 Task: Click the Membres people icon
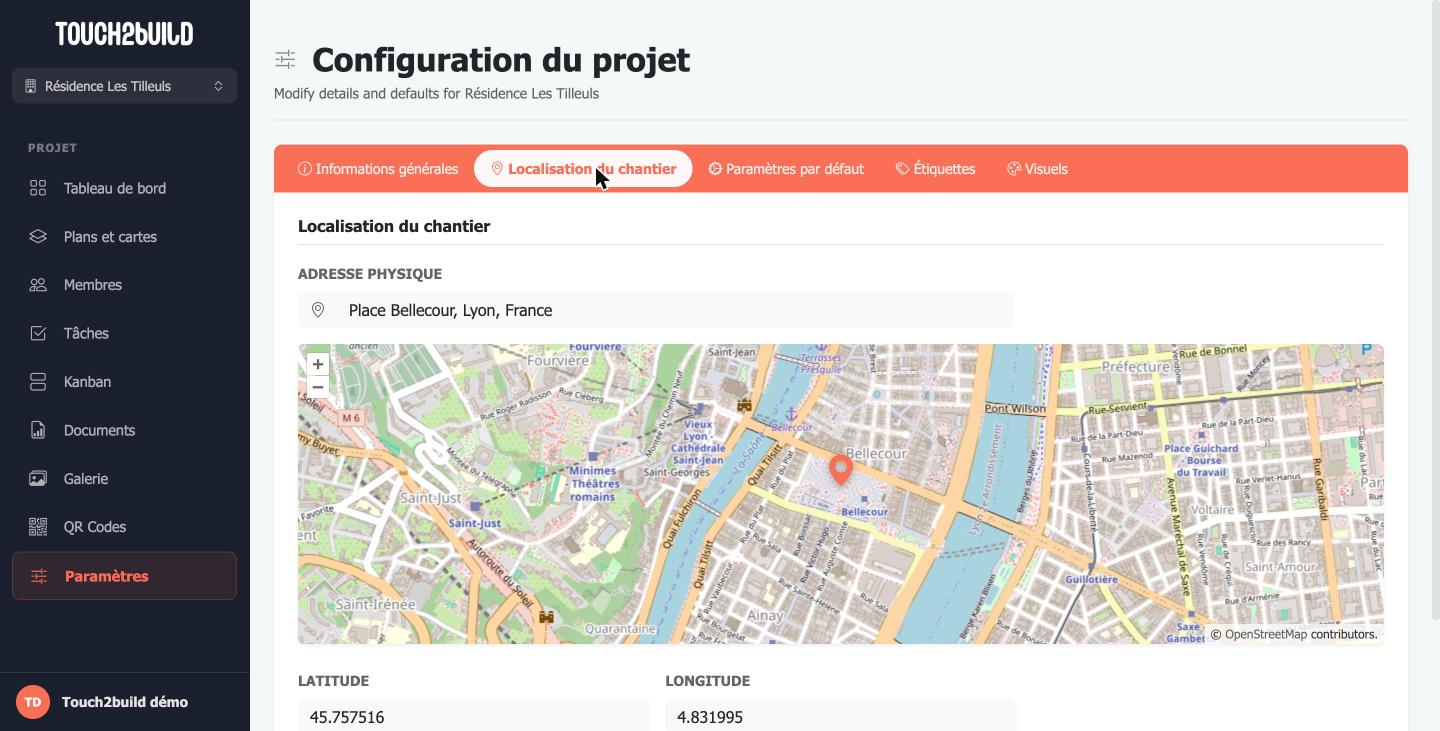click(38, 285)
